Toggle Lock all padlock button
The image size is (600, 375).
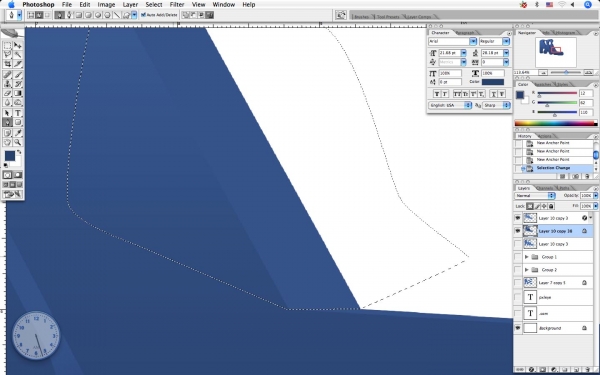tap(551, 206)
